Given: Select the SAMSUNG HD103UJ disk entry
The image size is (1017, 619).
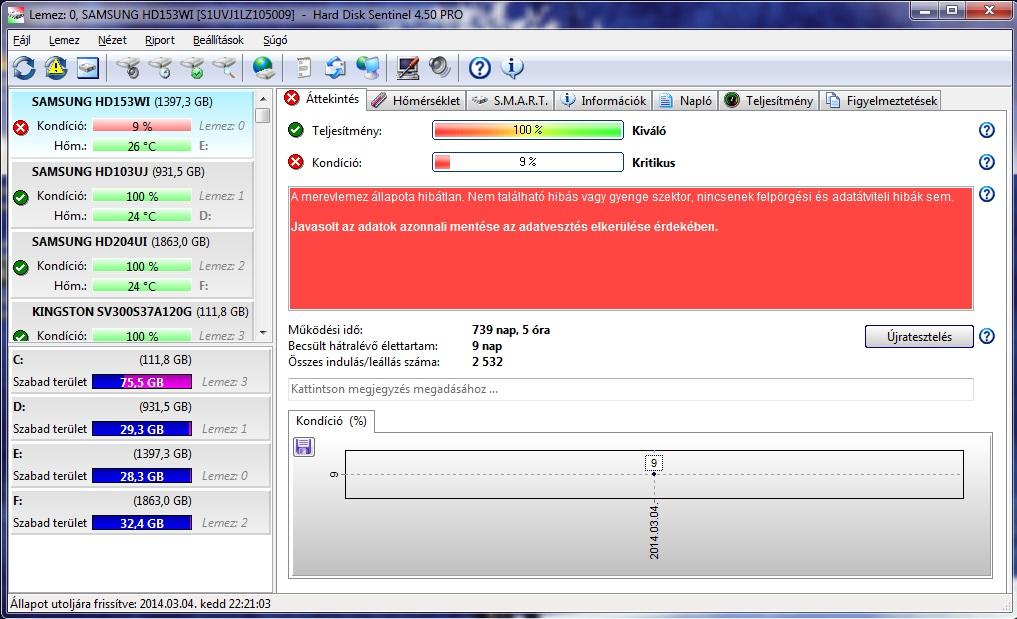Looking at the screenshot, I should coord(132,195).
